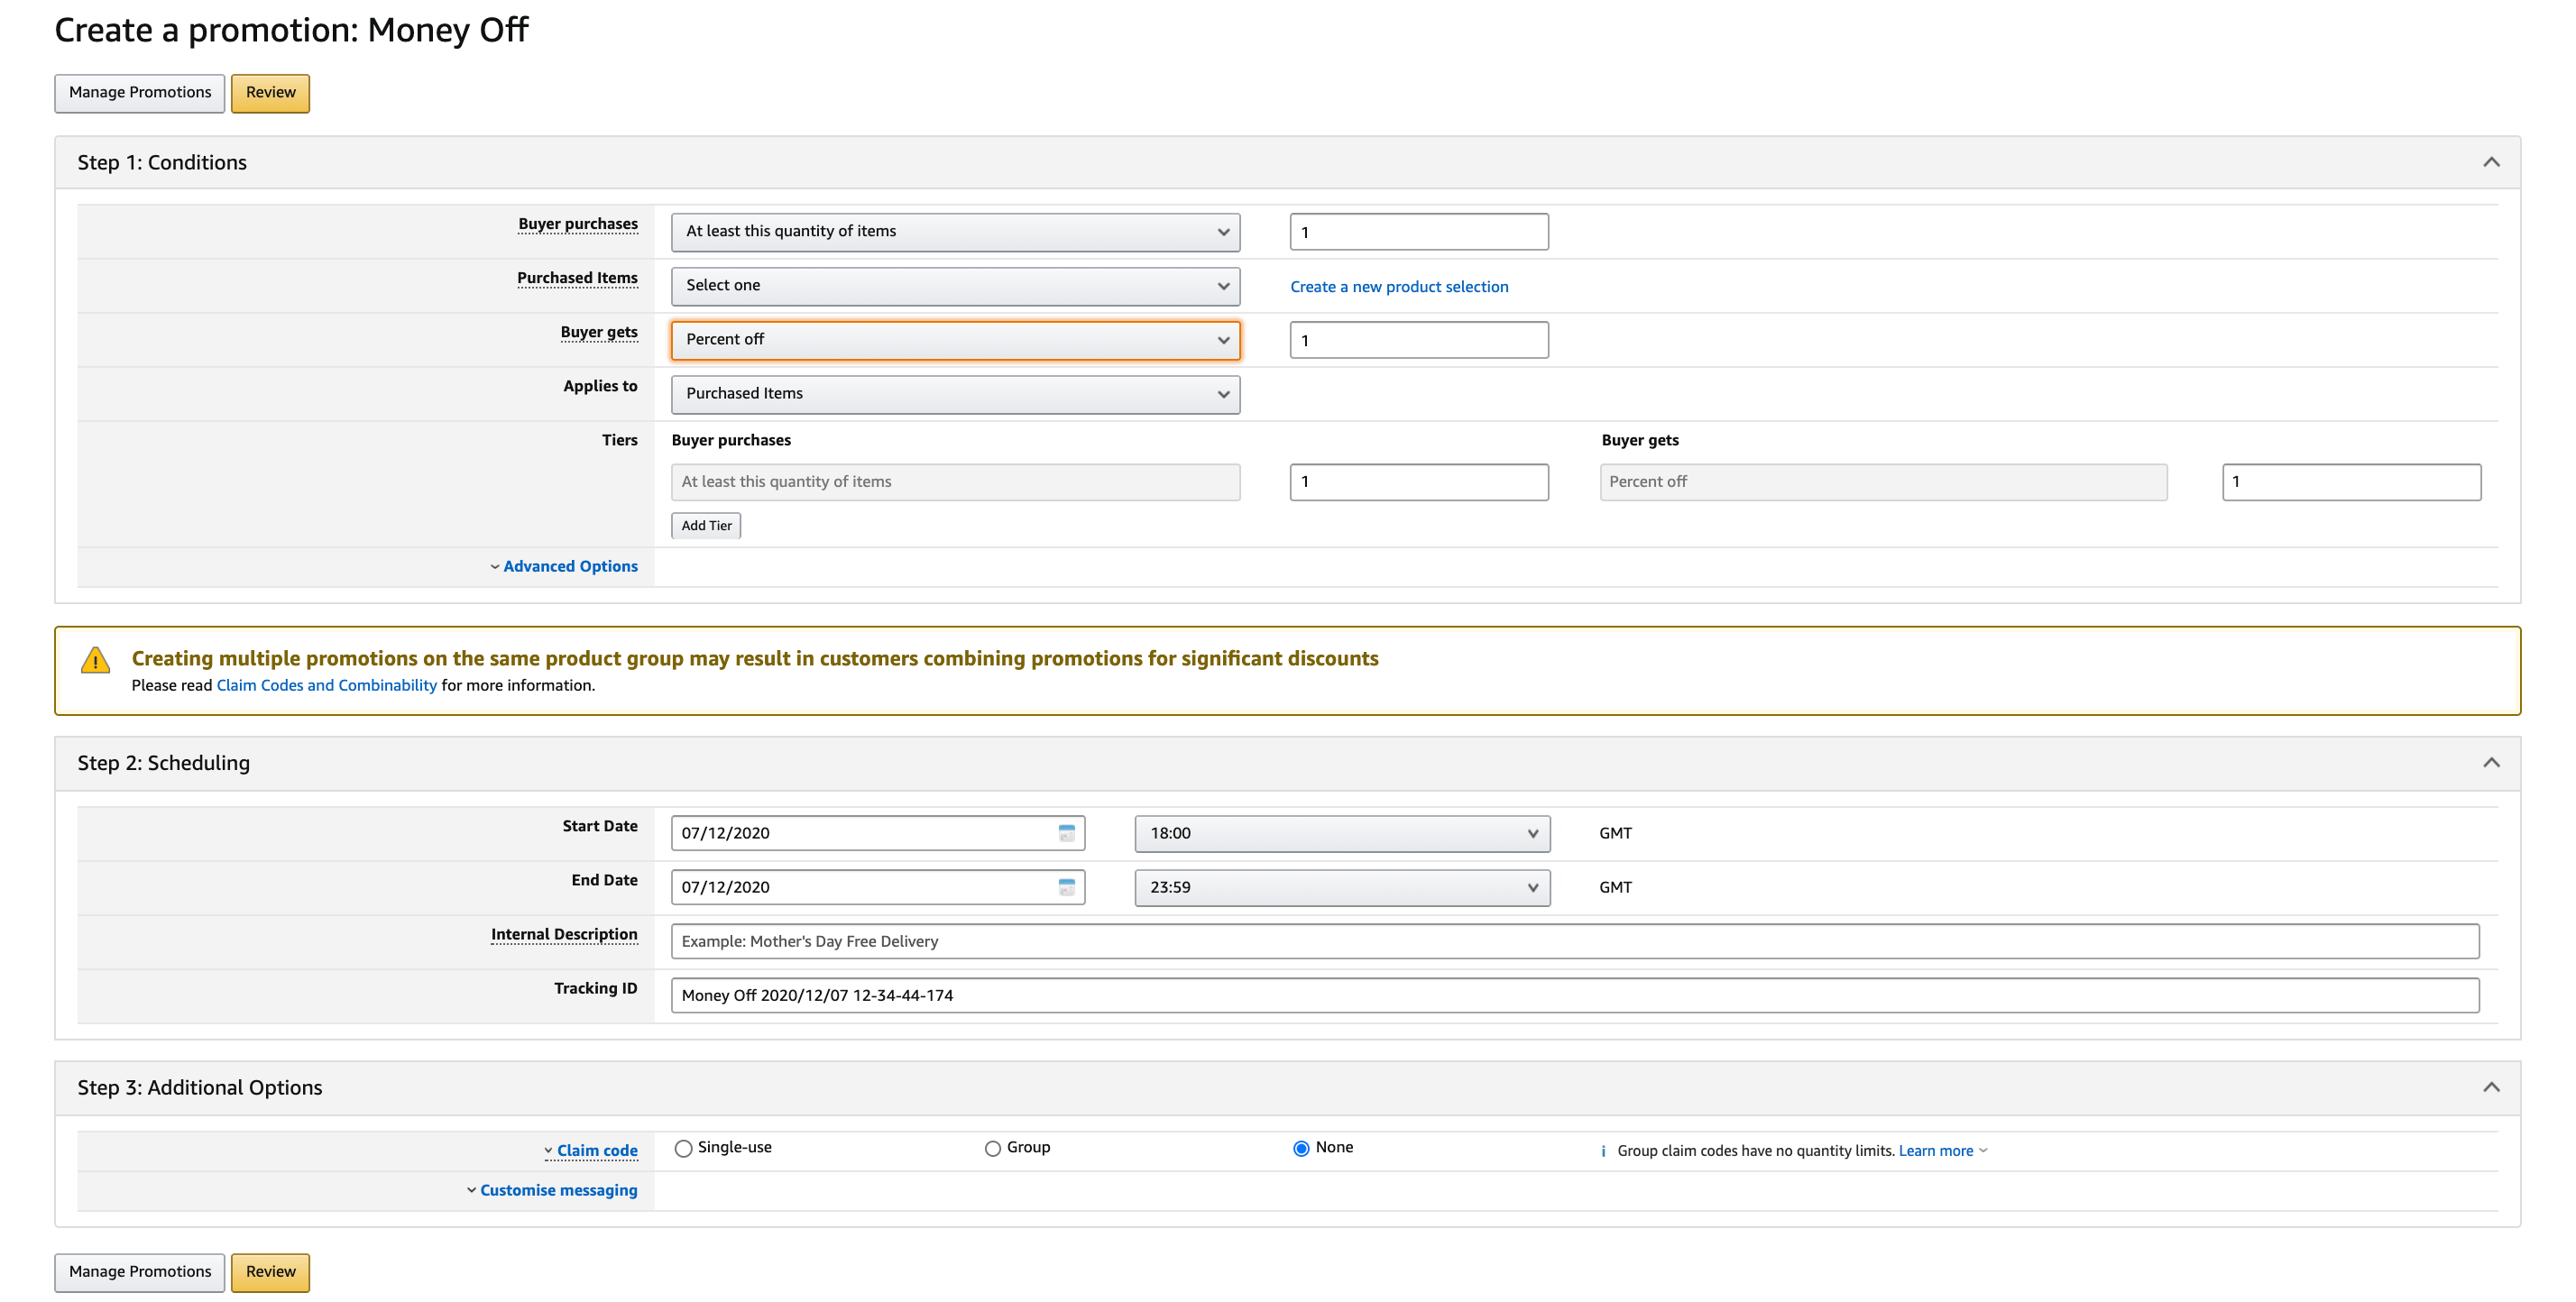Click the top Review button

(x=270, y=93)
